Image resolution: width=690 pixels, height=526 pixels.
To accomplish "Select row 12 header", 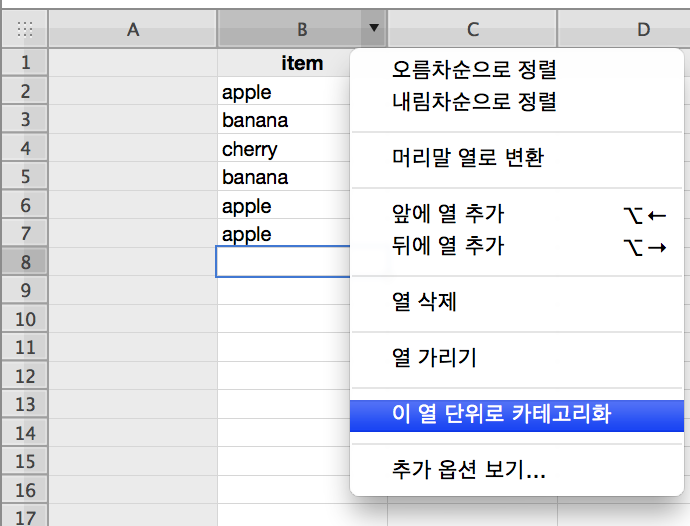I will coord(25,376).
